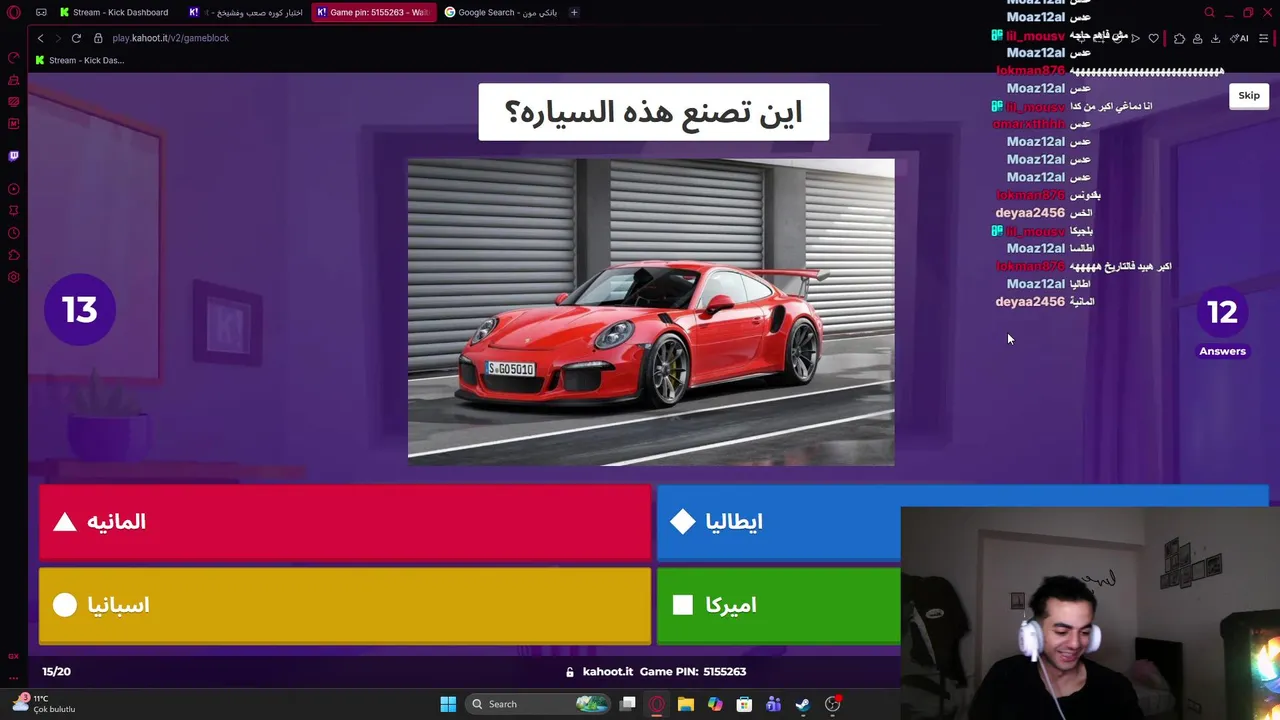
Task: Switch to Stream - Kick Dashboard tab
Action: point(115,12)
